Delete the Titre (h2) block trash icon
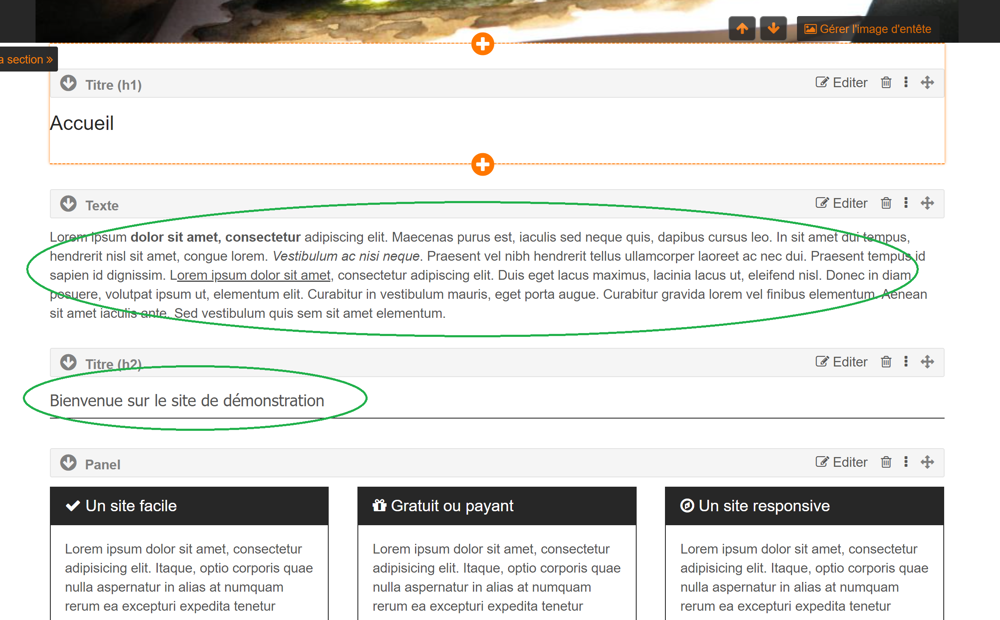 coord(886,362)
